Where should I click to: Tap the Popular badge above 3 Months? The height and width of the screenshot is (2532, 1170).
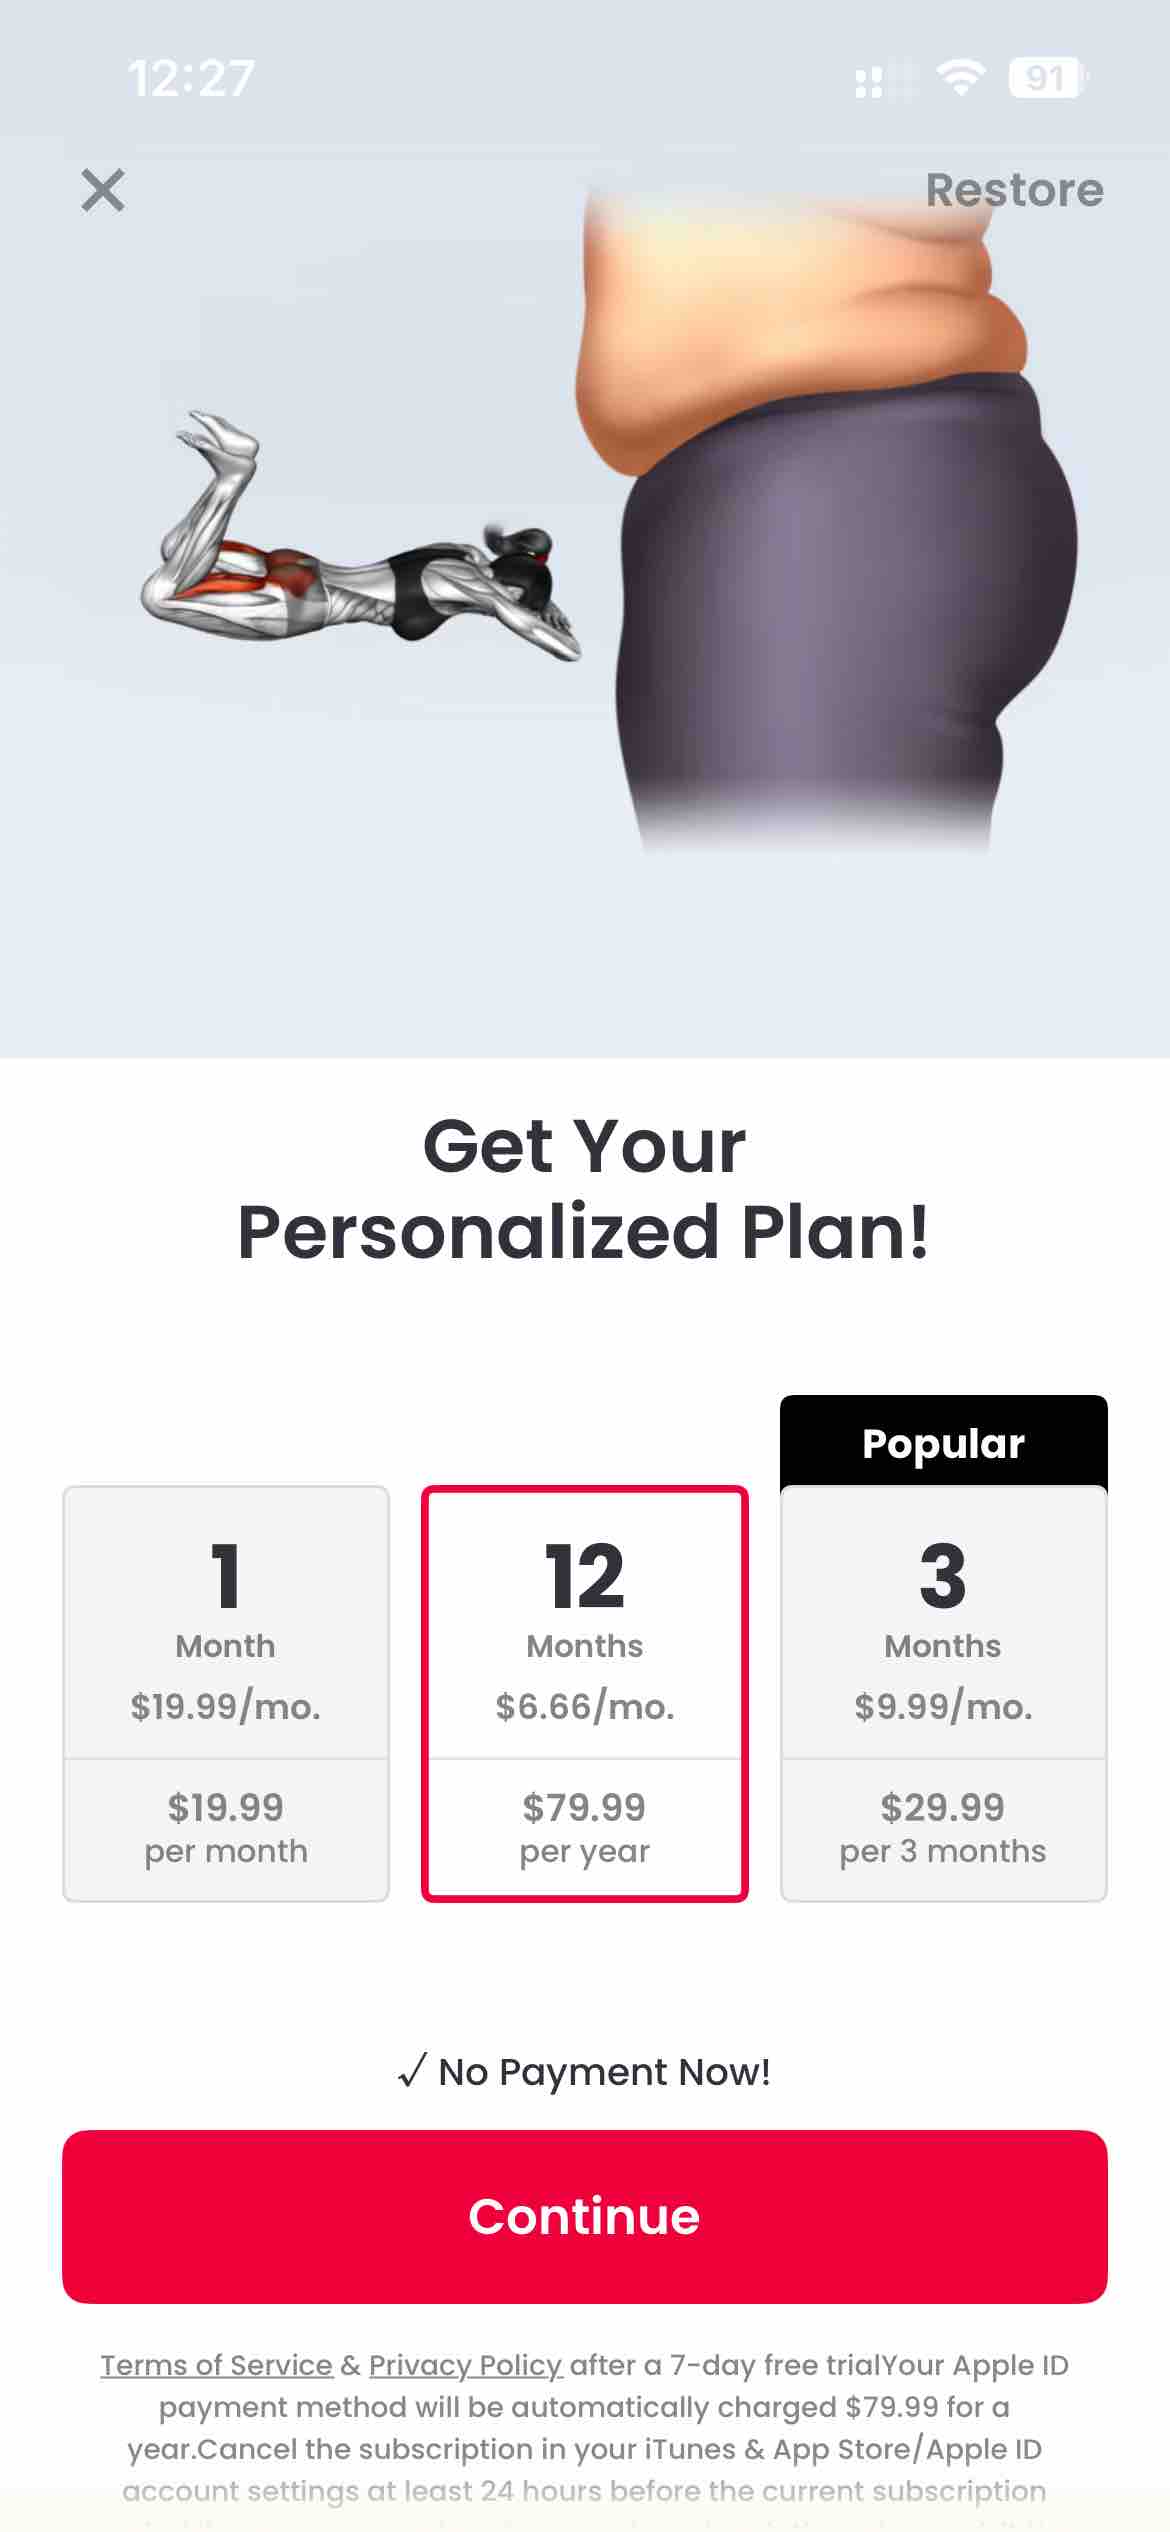943,1441
